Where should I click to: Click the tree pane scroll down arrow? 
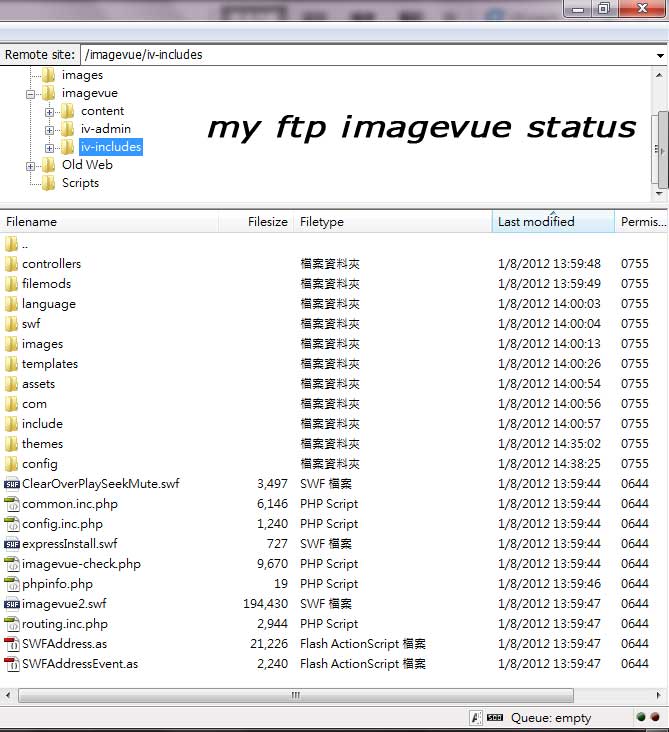(x=659, y=193)
